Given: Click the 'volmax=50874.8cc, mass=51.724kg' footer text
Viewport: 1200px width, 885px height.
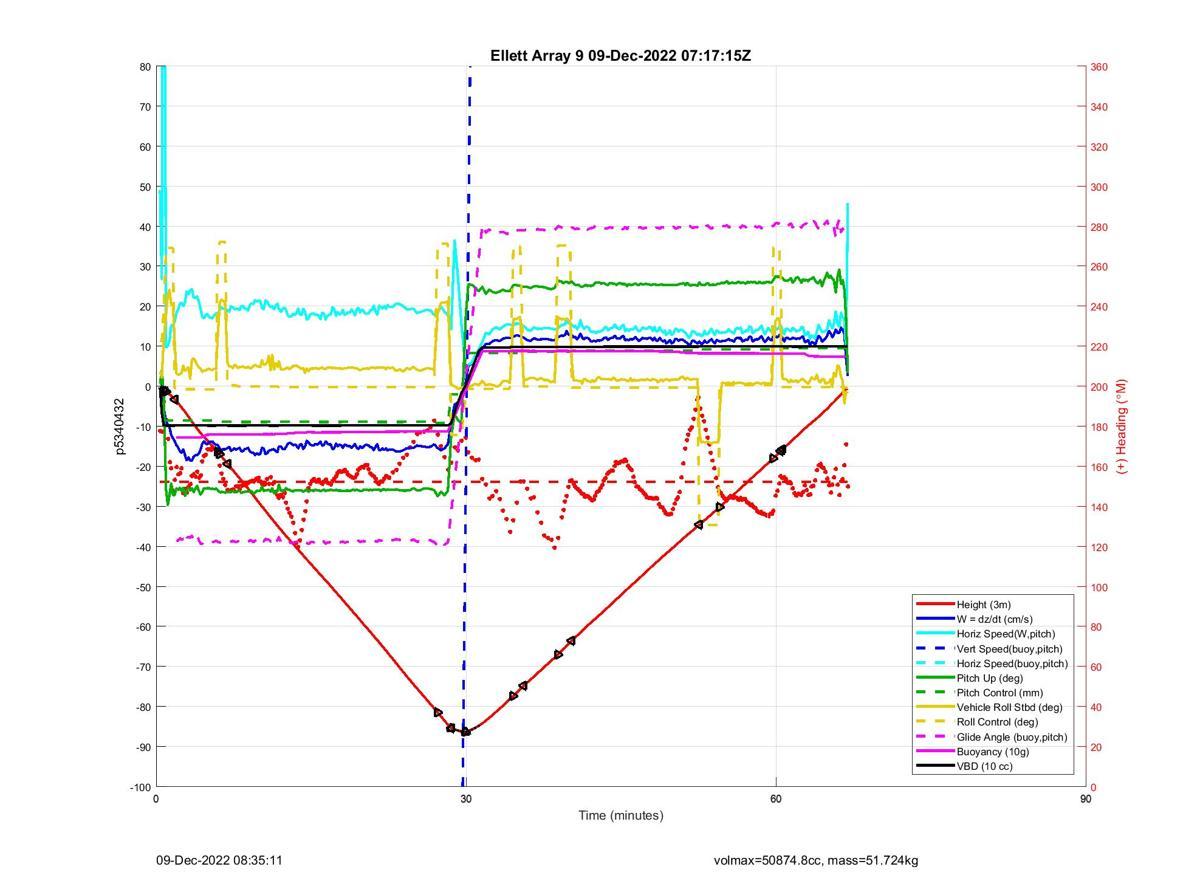Looking at the screenshot, I should coord(815,860).
